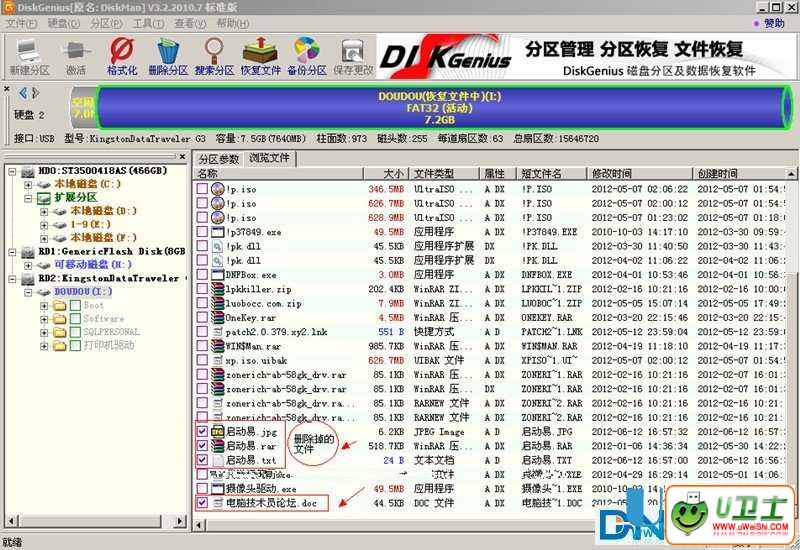The image size is (800, 550).
Task: Sort files by 名称 column header
Action: tap(279, 174)
